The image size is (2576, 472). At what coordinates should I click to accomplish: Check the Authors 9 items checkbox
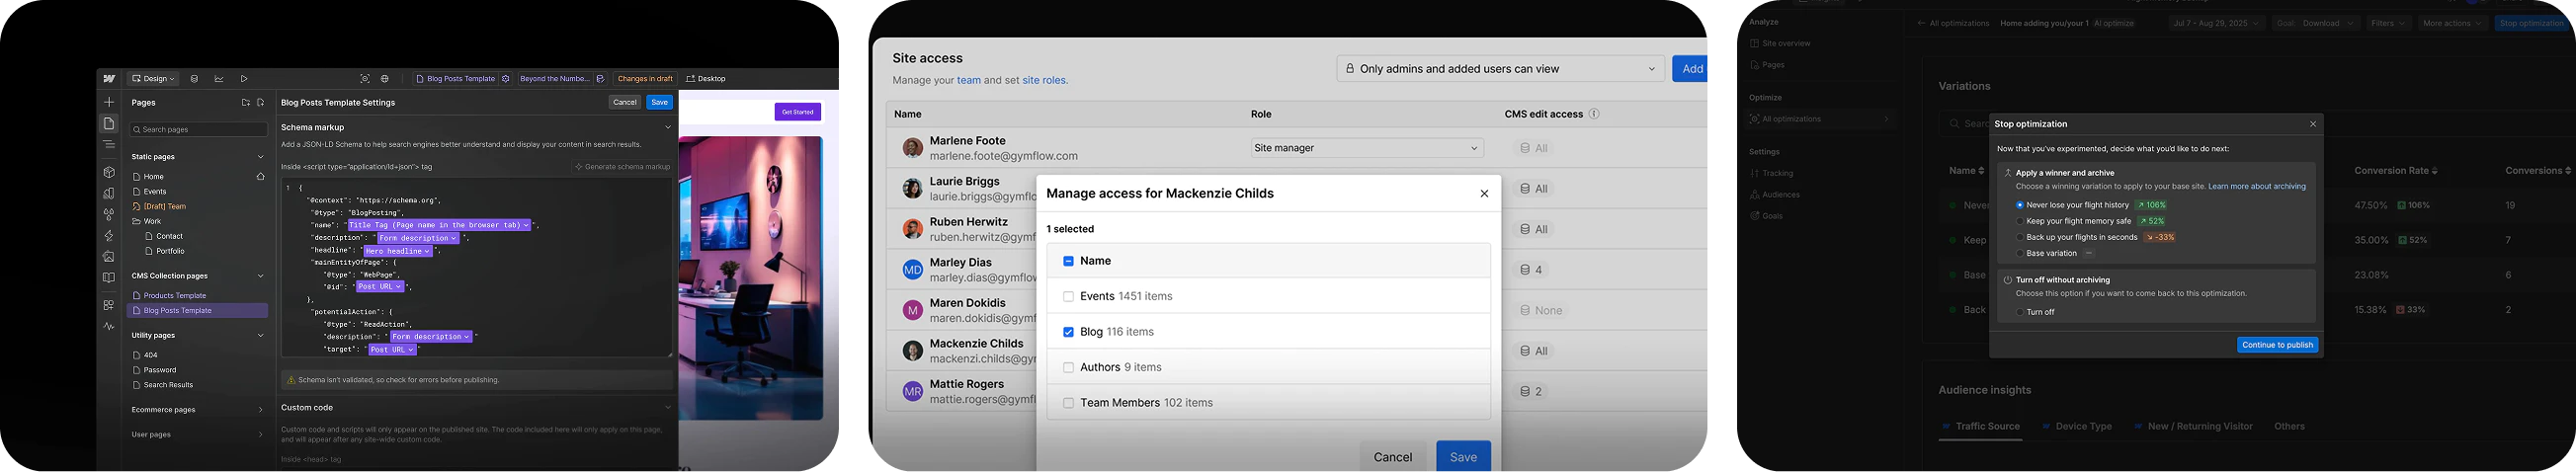coord(1068,368)
